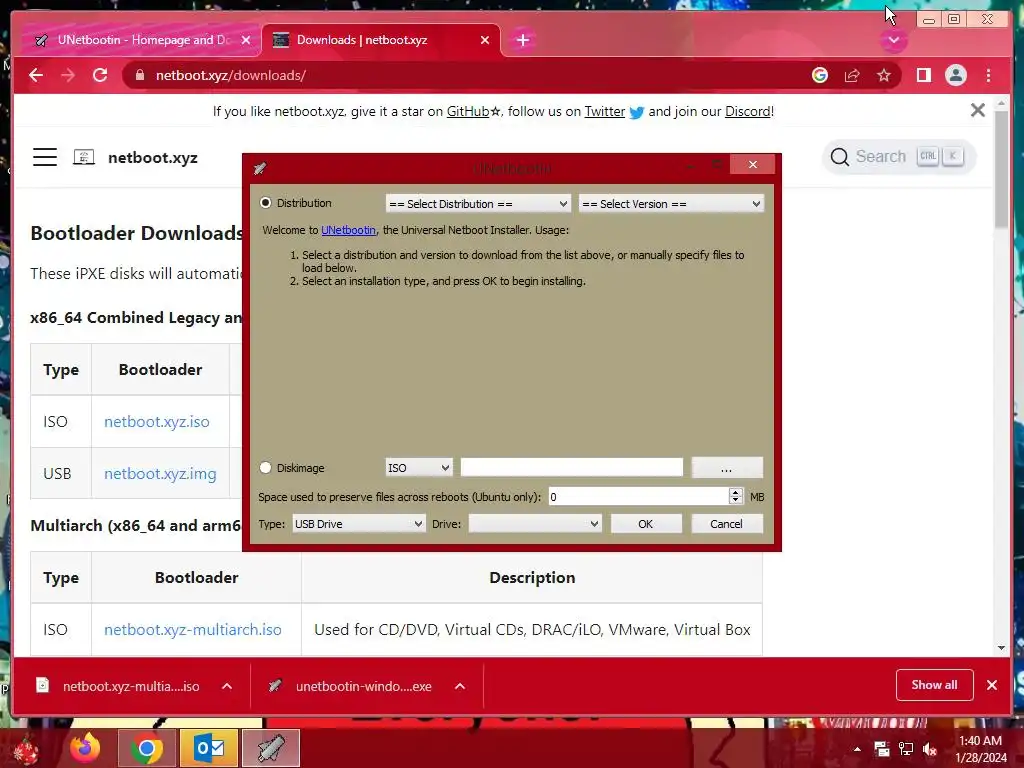This screenshot has height=768, width=1024.
Task: Decrease persistence space with down arrow
Action: tap(735, 501)
